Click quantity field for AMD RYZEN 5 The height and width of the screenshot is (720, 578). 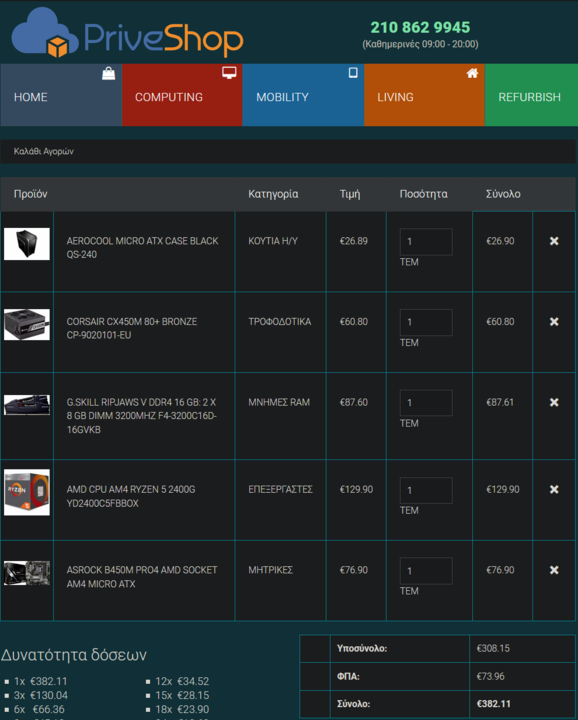(x=426, y=490)
